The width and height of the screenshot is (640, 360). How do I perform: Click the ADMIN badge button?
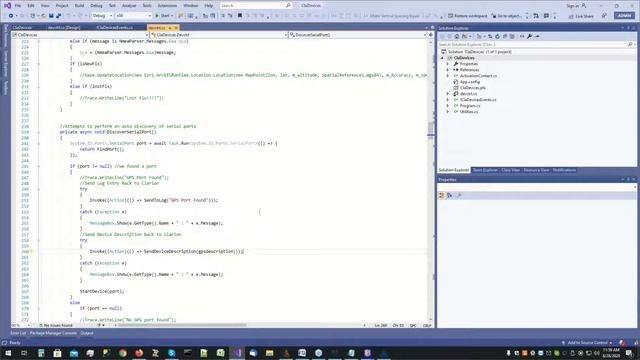tap(624, 16)
